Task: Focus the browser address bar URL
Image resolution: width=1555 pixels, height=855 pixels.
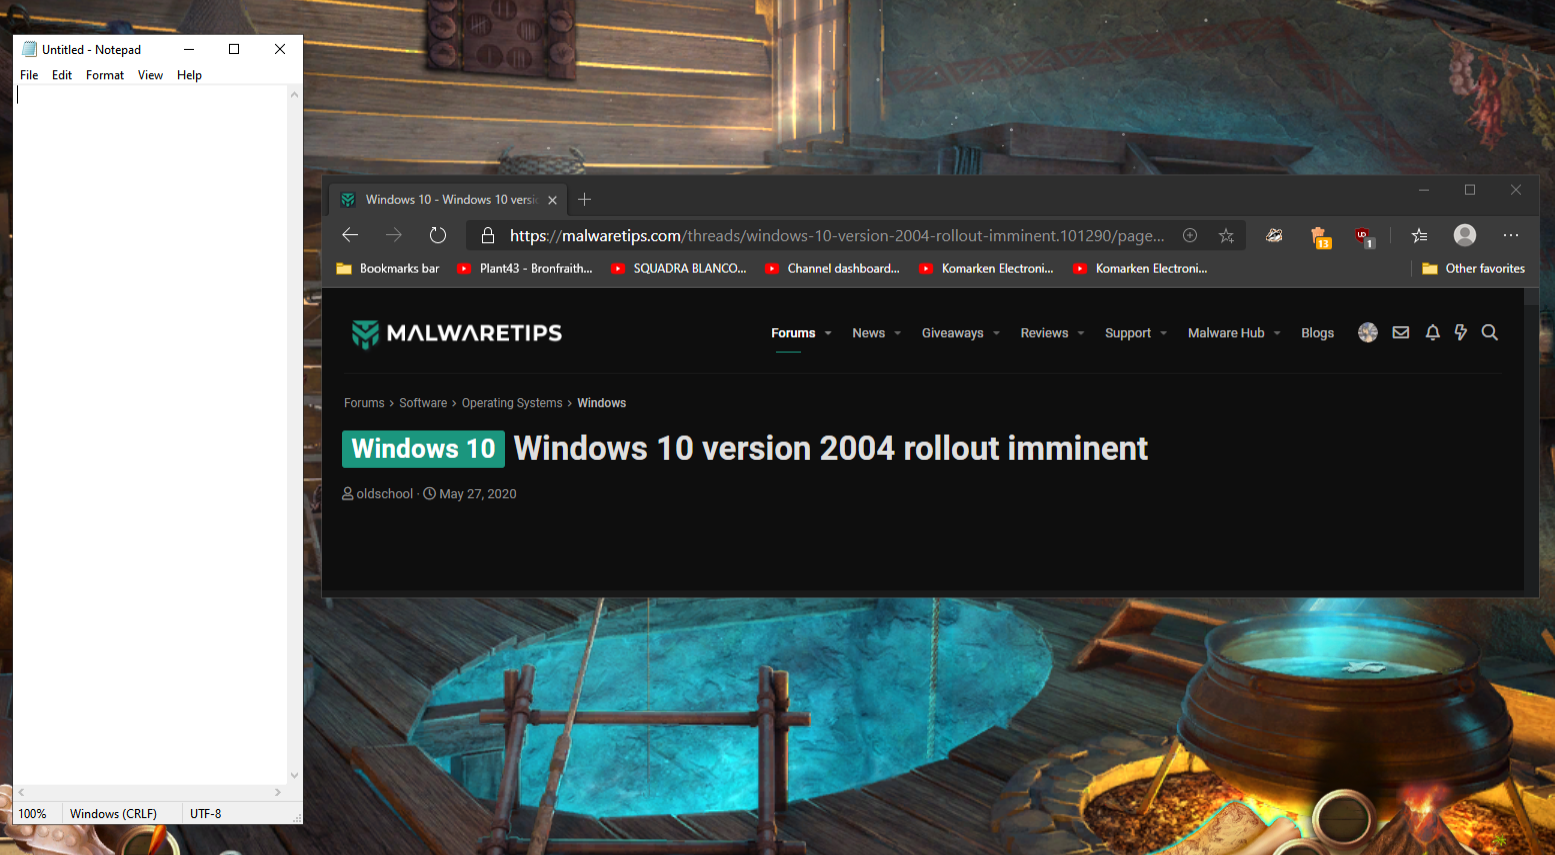Action: (x=837, y=236)
